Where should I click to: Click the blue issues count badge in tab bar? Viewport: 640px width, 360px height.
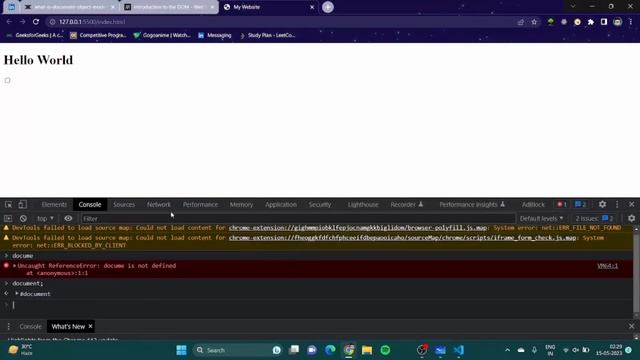click(580, 204)
